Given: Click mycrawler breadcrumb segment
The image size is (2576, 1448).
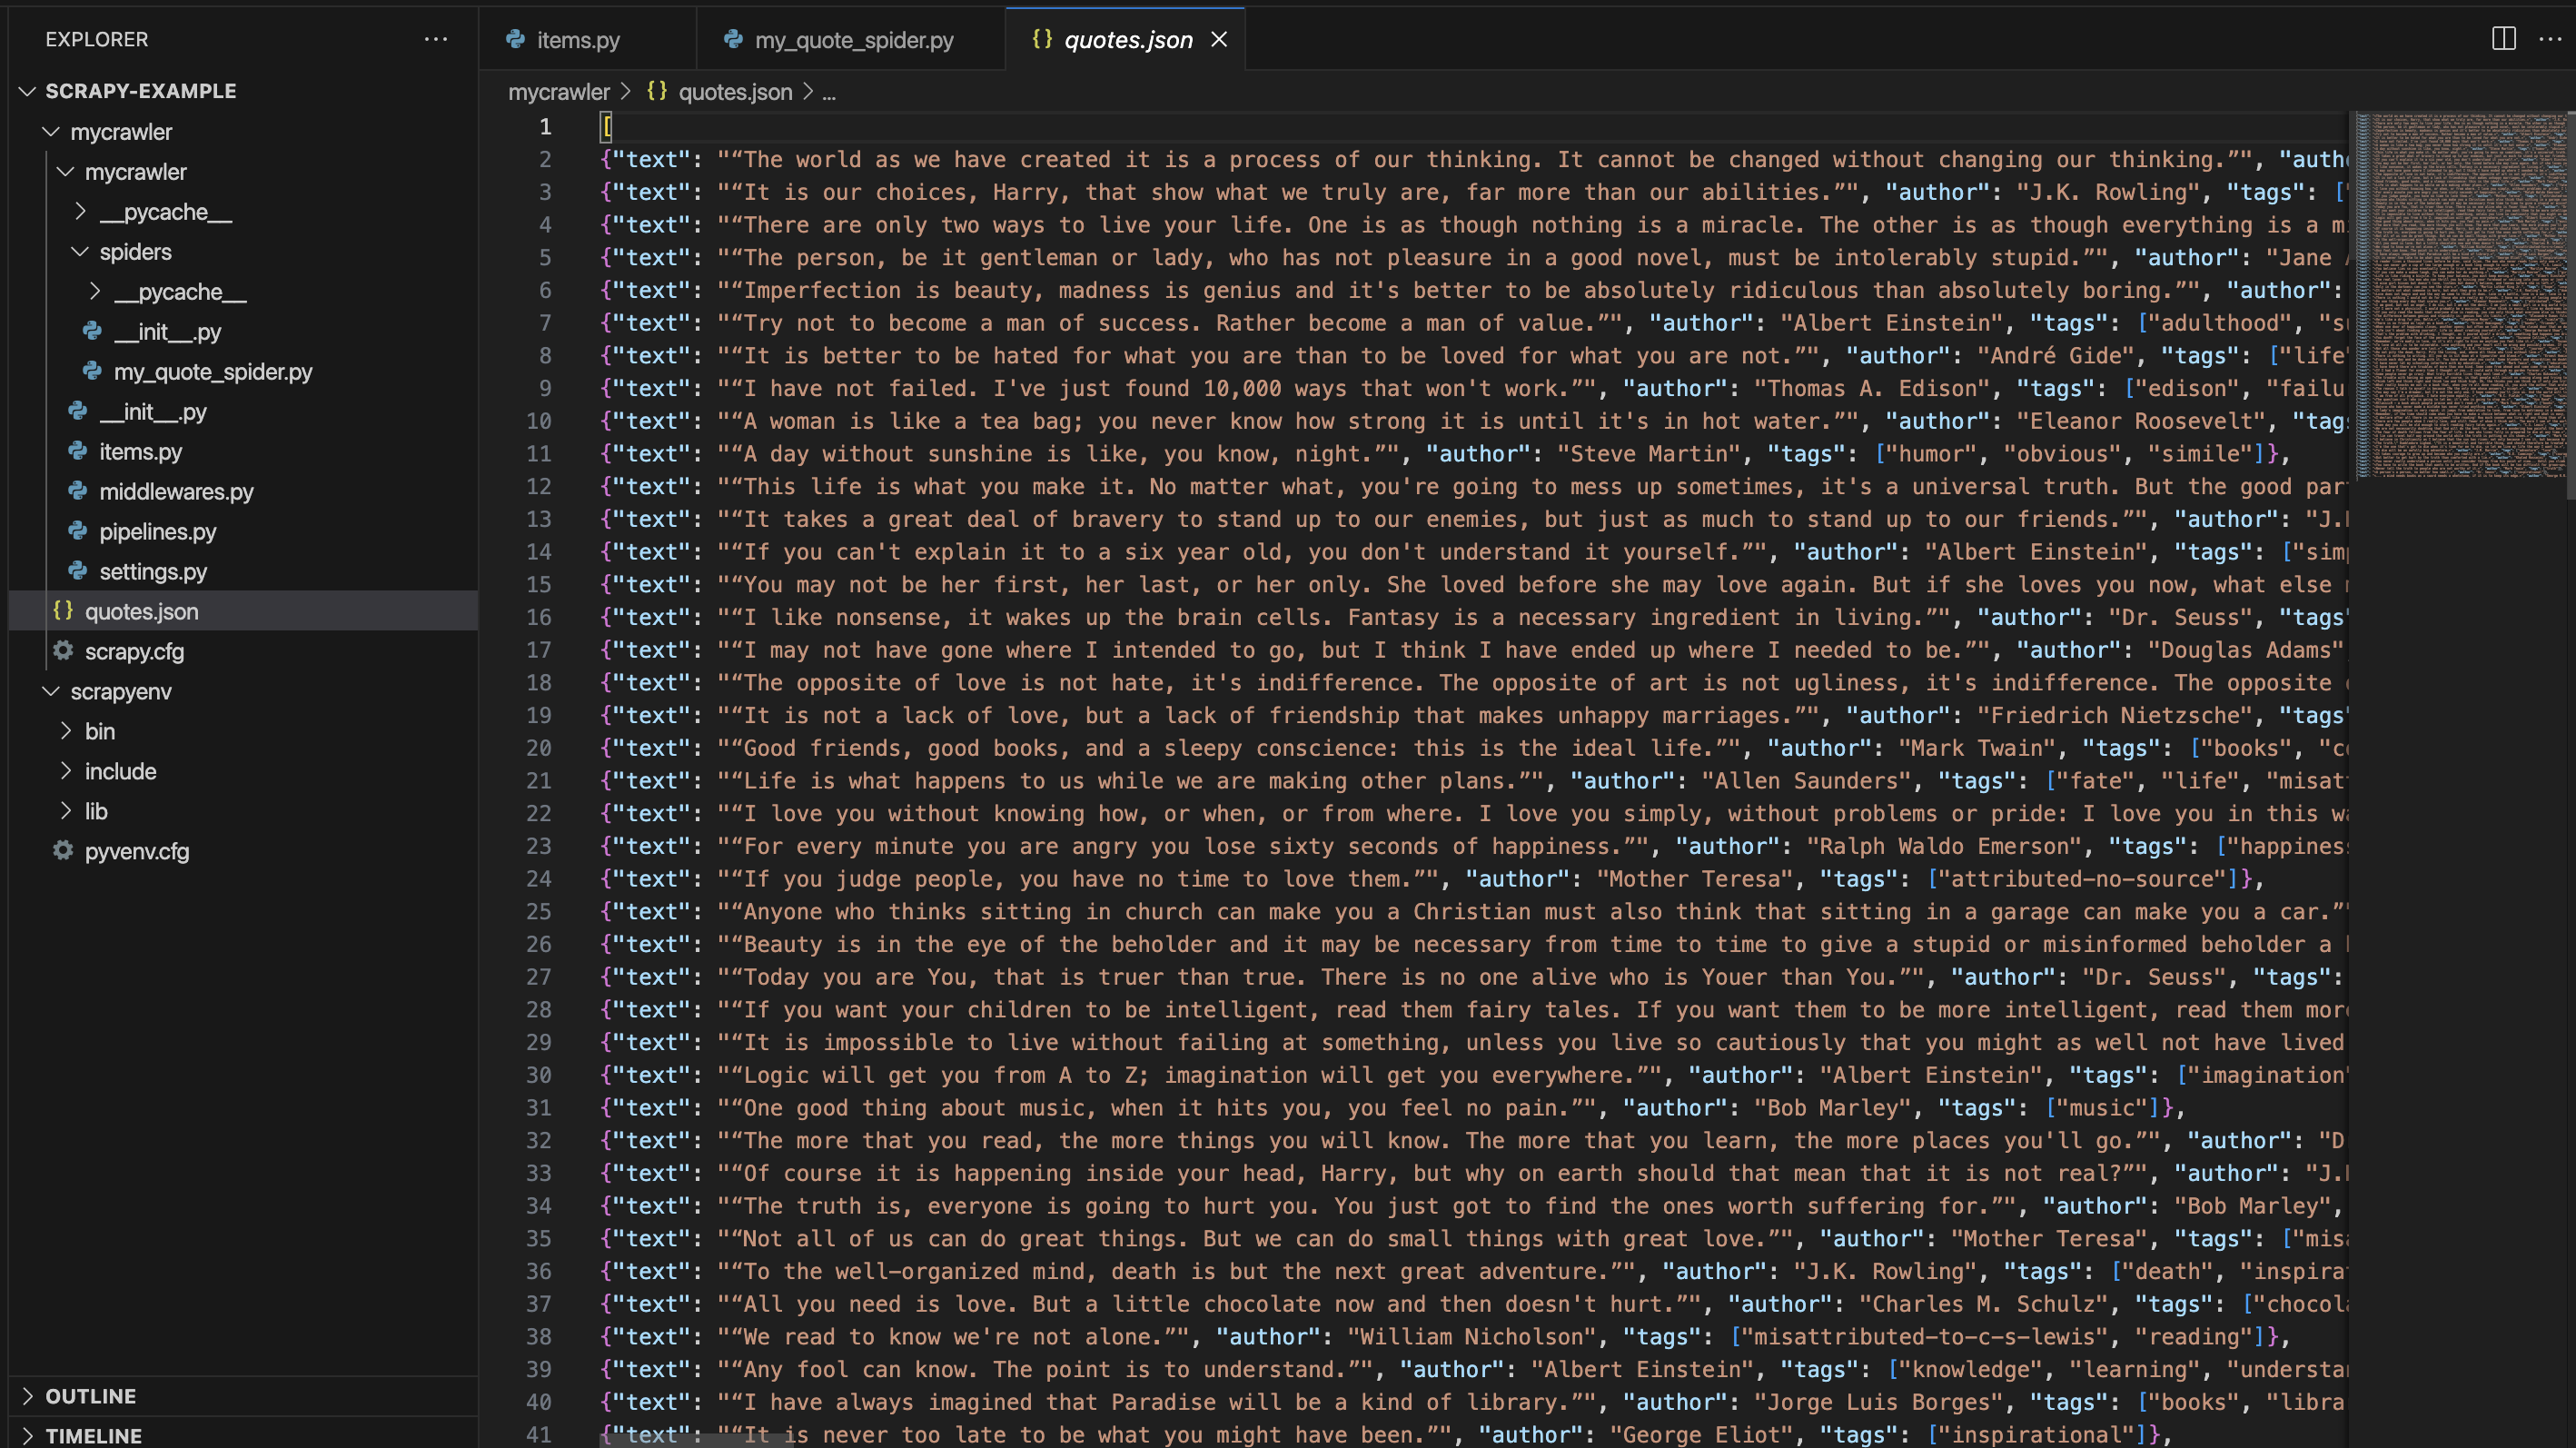Looking at the screenshot, I should coord(558,92).
